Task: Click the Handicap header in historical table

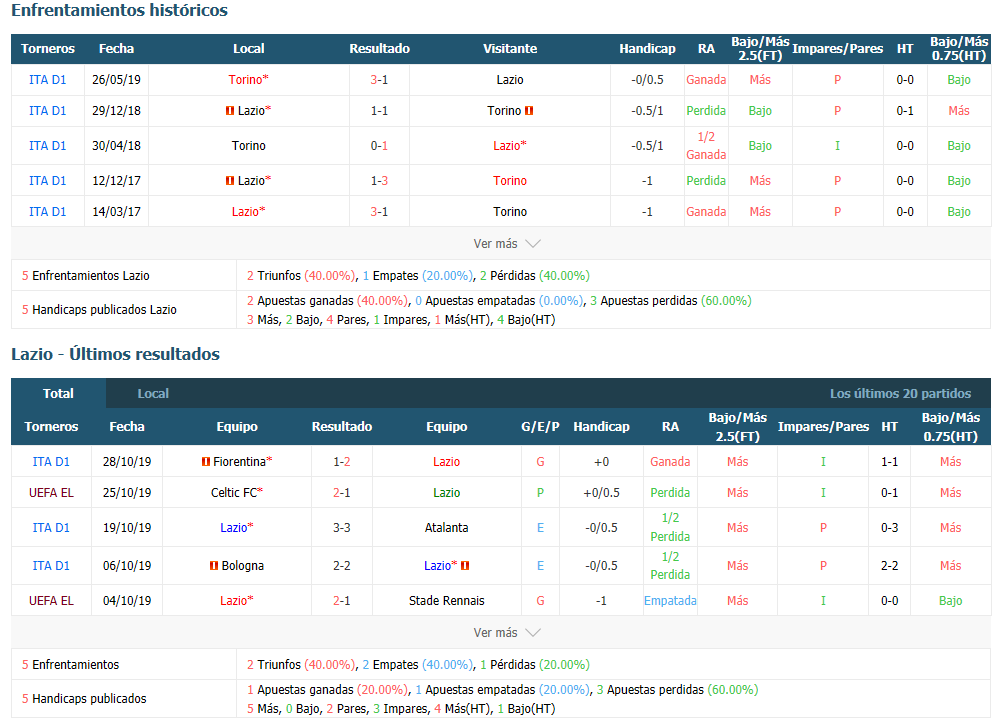Action: point(647,49)
